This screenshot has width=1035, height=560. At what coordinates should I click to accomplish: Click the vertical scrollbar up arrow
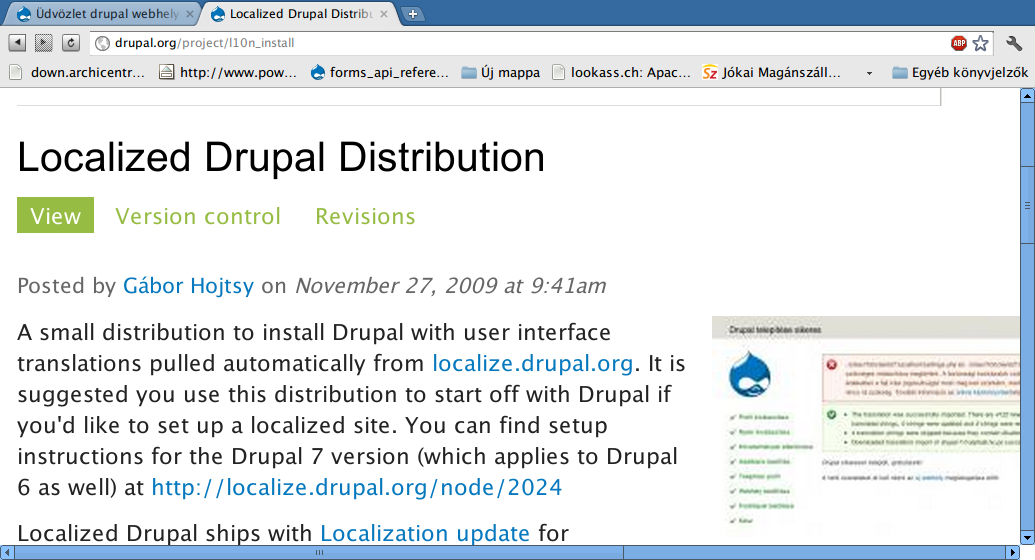pos(1027,96)
